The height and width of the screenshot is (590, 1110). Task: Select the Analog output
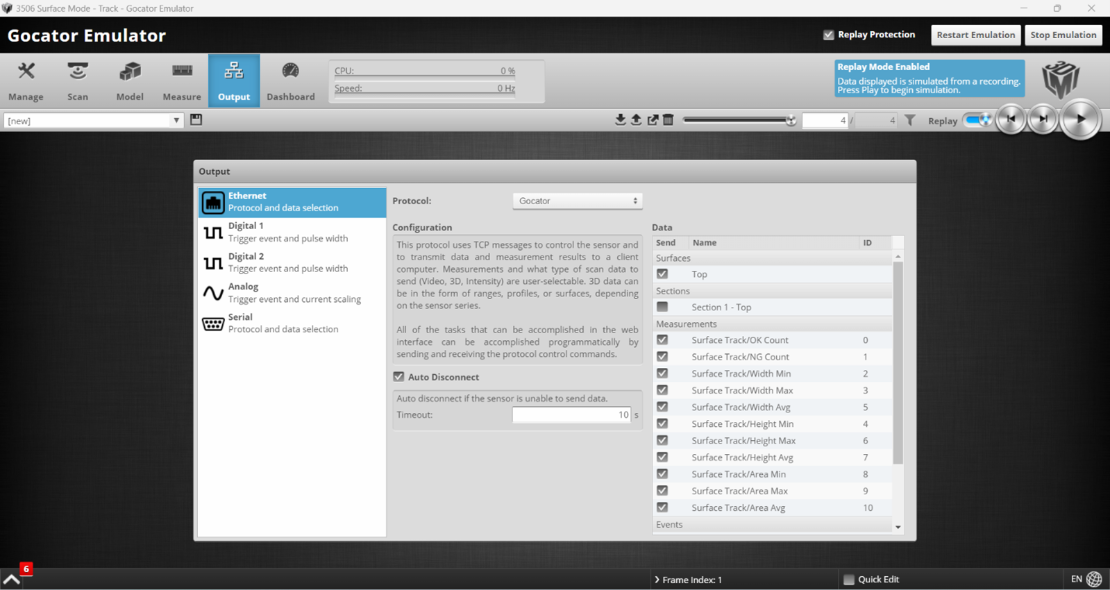[292, 293]
